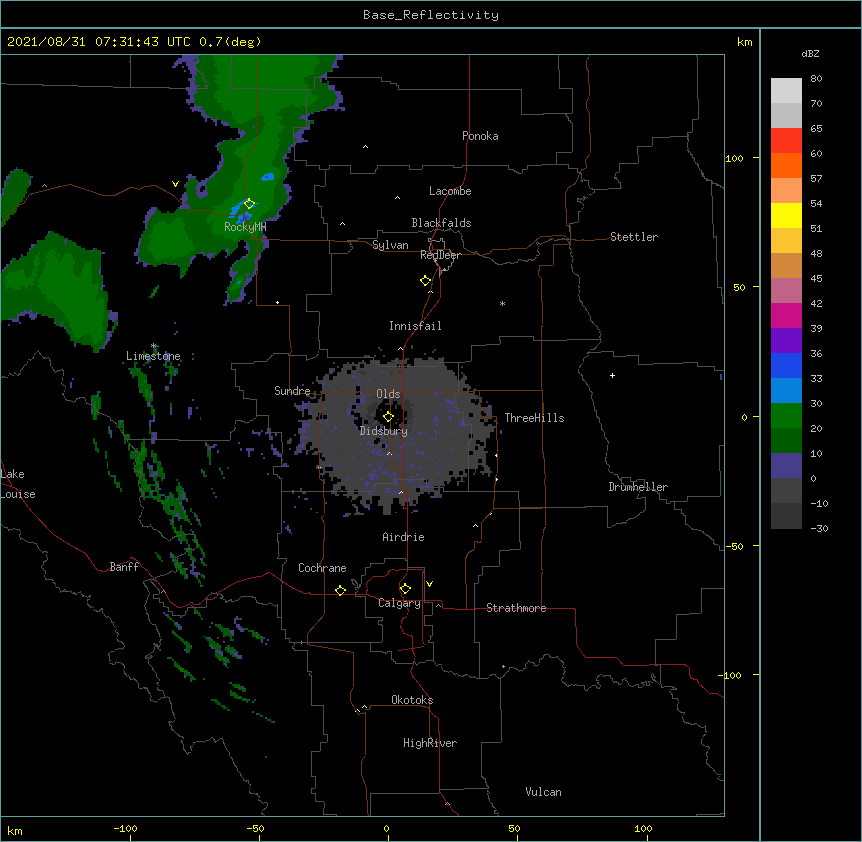
Task: Click the yellow diamond marker above Calgary label
Action: pyautogui.click(x=405, y=589)
